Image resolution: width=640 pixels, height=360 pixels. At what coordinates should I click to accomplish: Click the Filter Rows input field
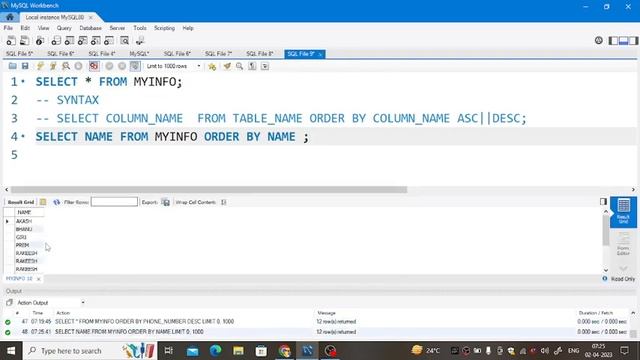[114, 202]
